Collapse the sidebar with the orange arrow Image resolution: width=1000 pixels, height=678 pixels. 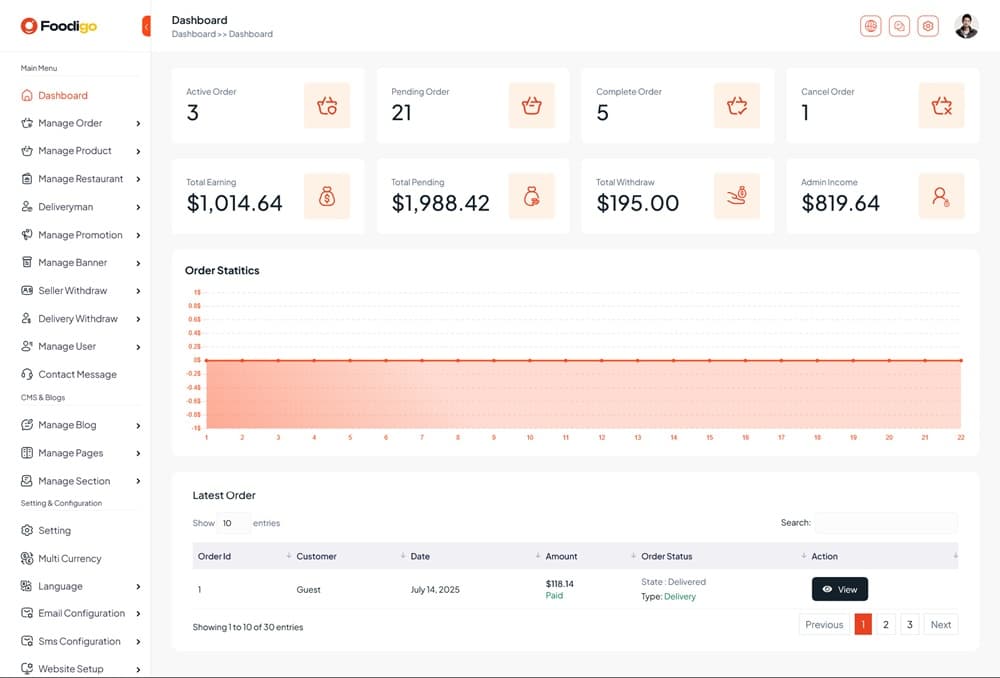point(147,26)
